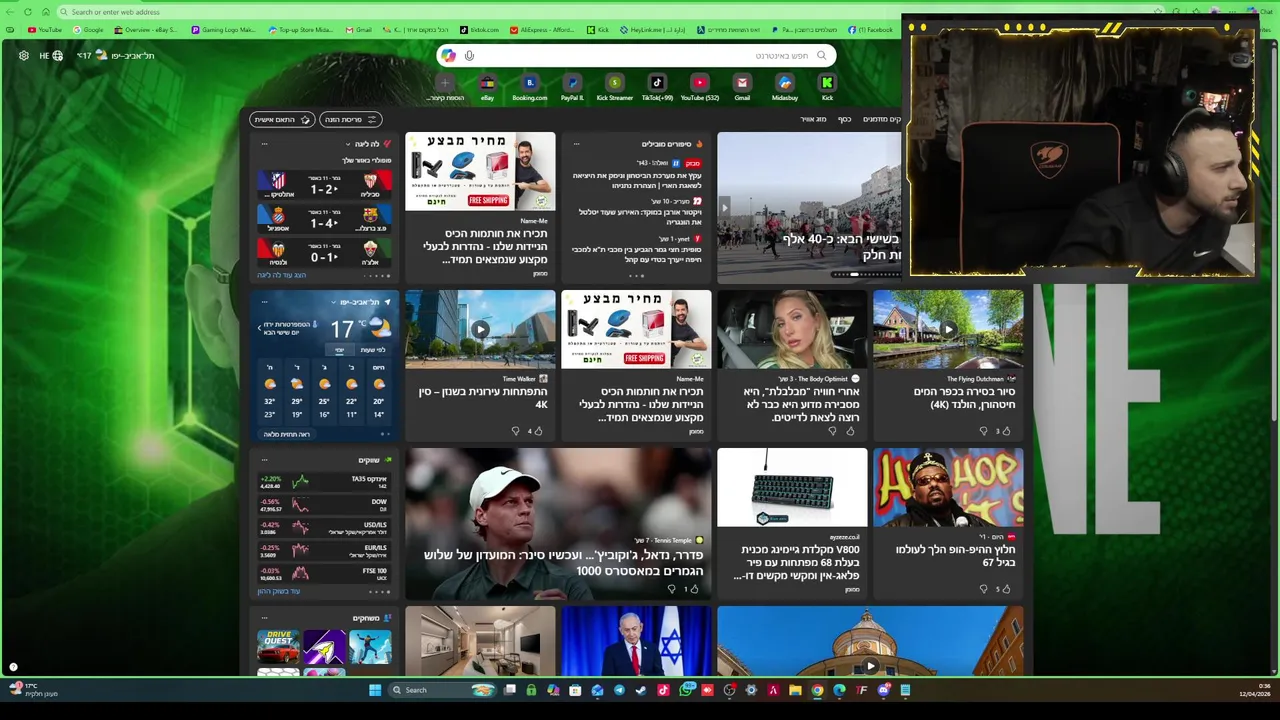
Task: Like the Time Walker video card
Action: pos(537,431)
